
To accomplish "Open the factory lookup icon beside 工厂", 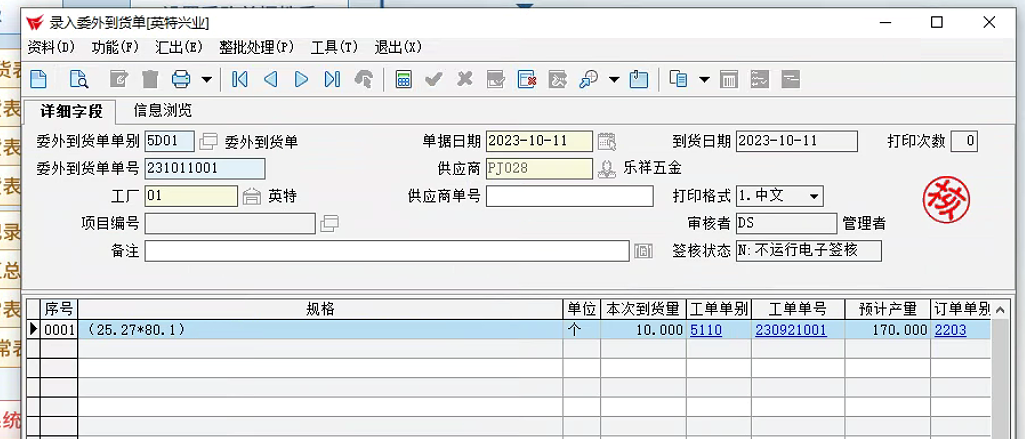I will [x=252, y=196].
